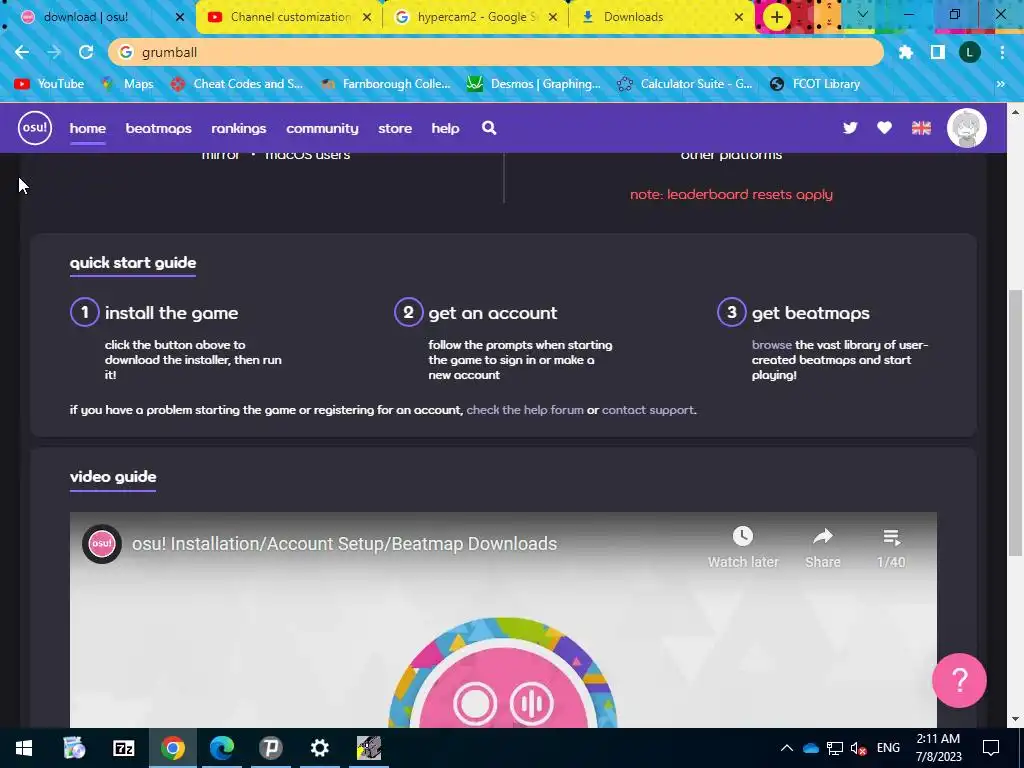Click the muted volume tray icon
This screenshot has height=768, width=1024.
coord(858,748)
